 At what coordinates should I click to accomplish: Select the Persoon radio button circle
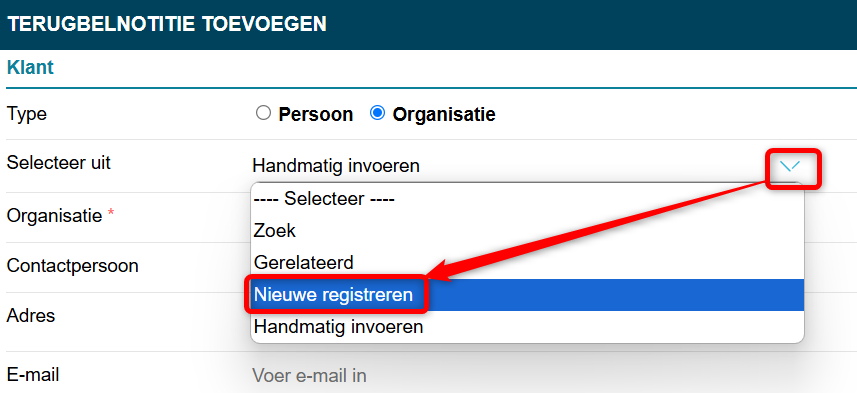[263, 114]
